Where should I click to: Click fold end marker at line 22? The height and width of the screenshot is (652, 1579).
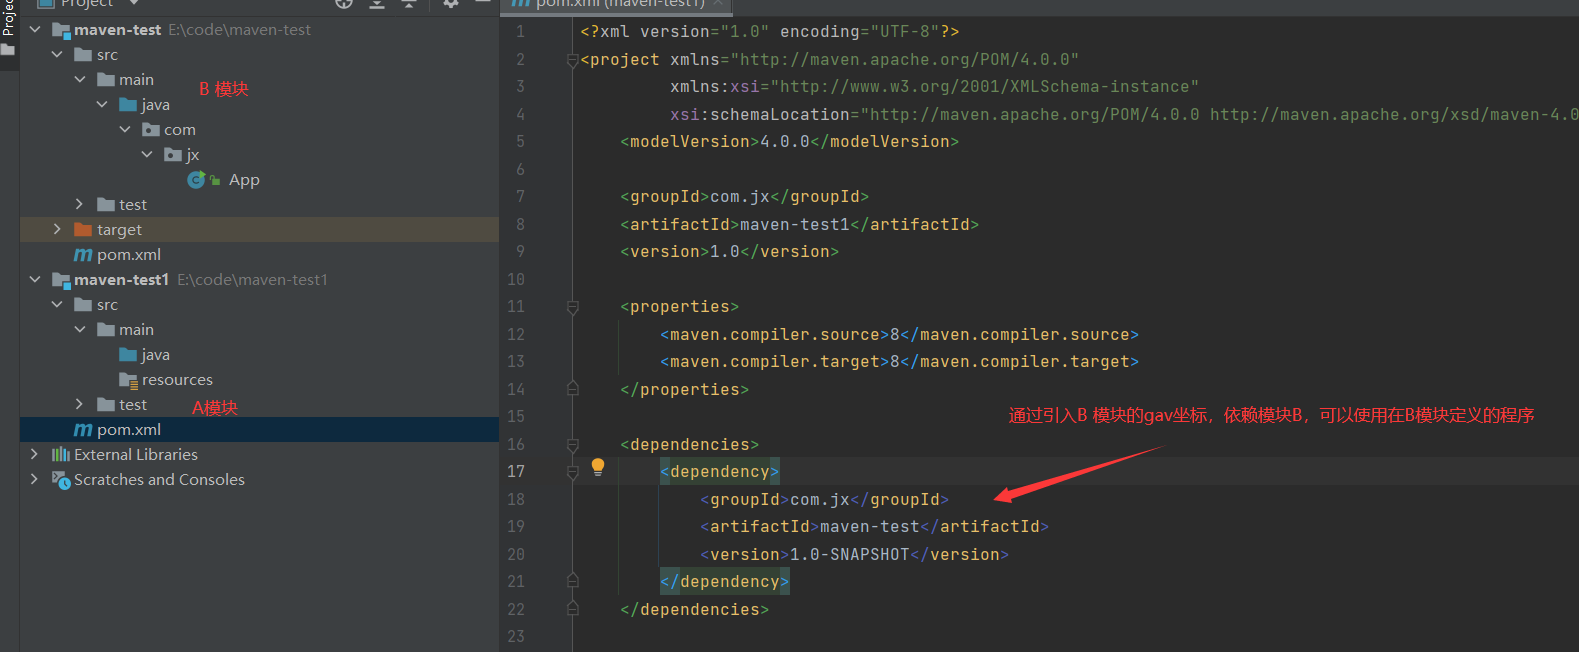tap(573, 608)
